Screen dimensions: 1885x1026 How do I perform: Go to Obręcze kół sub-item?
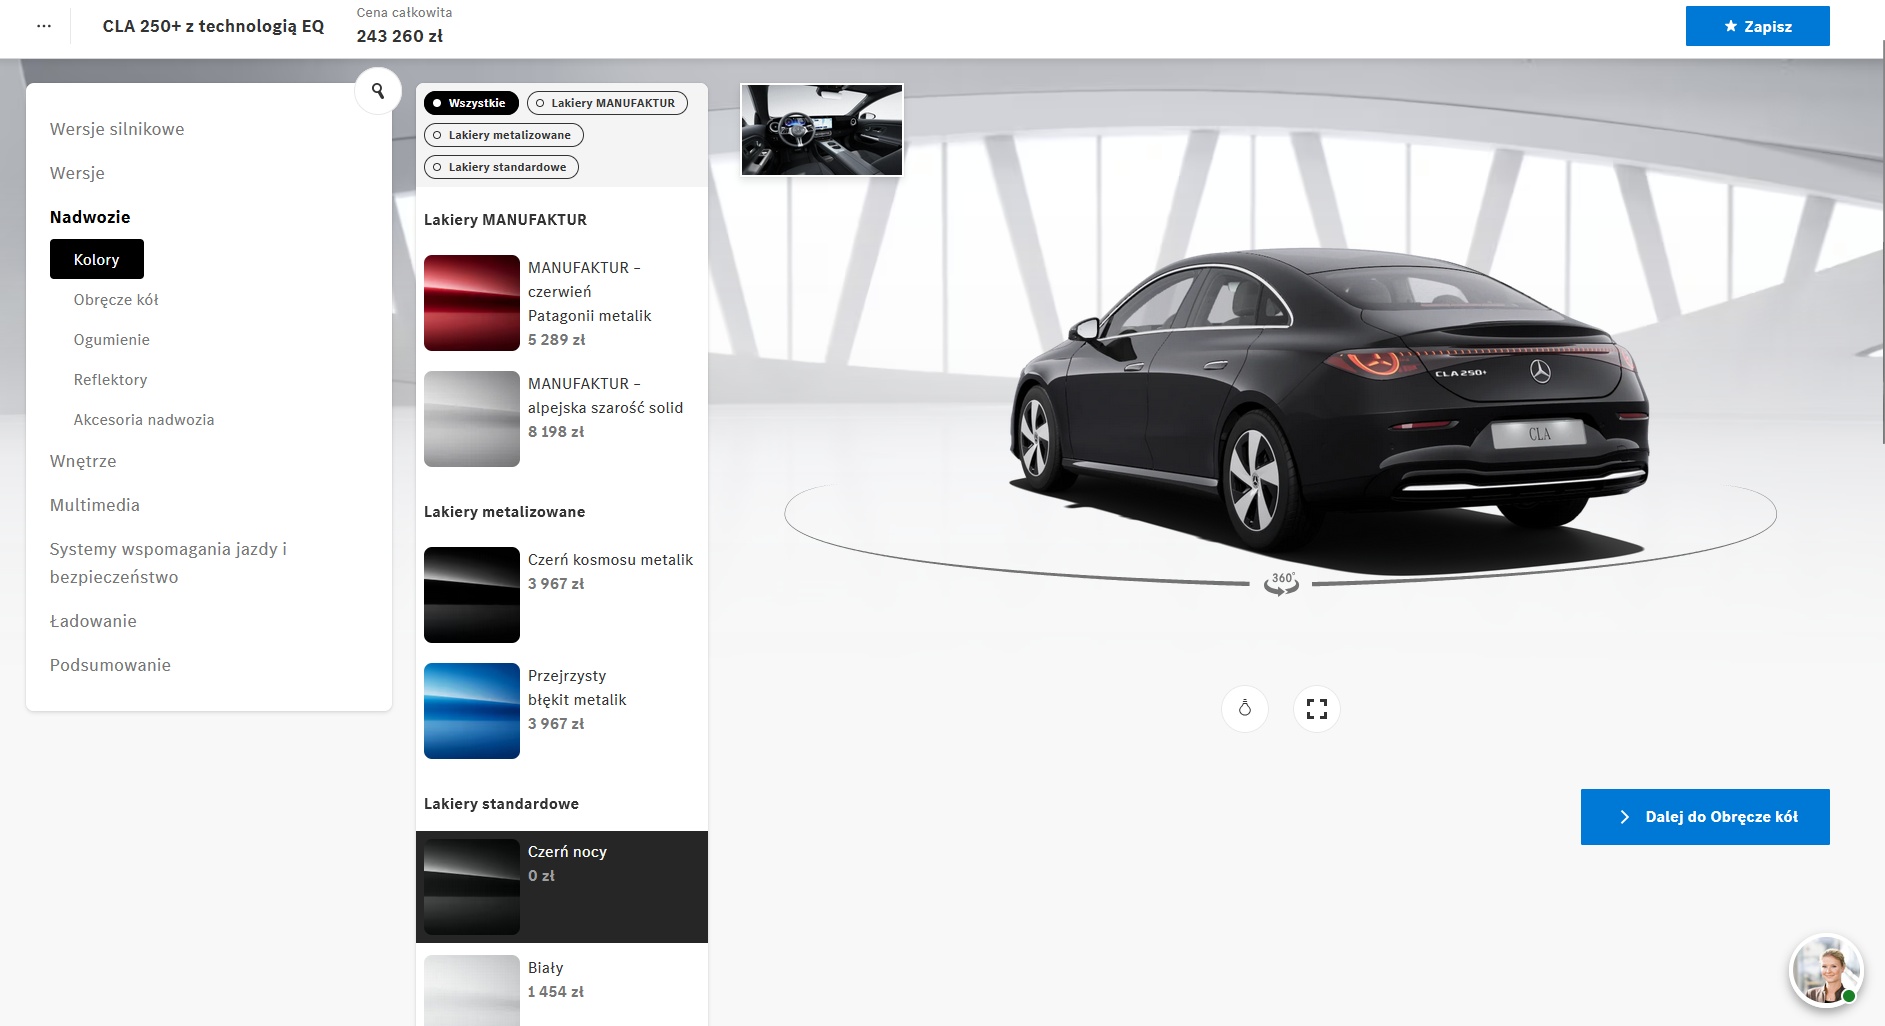click(x=116, y=300)
